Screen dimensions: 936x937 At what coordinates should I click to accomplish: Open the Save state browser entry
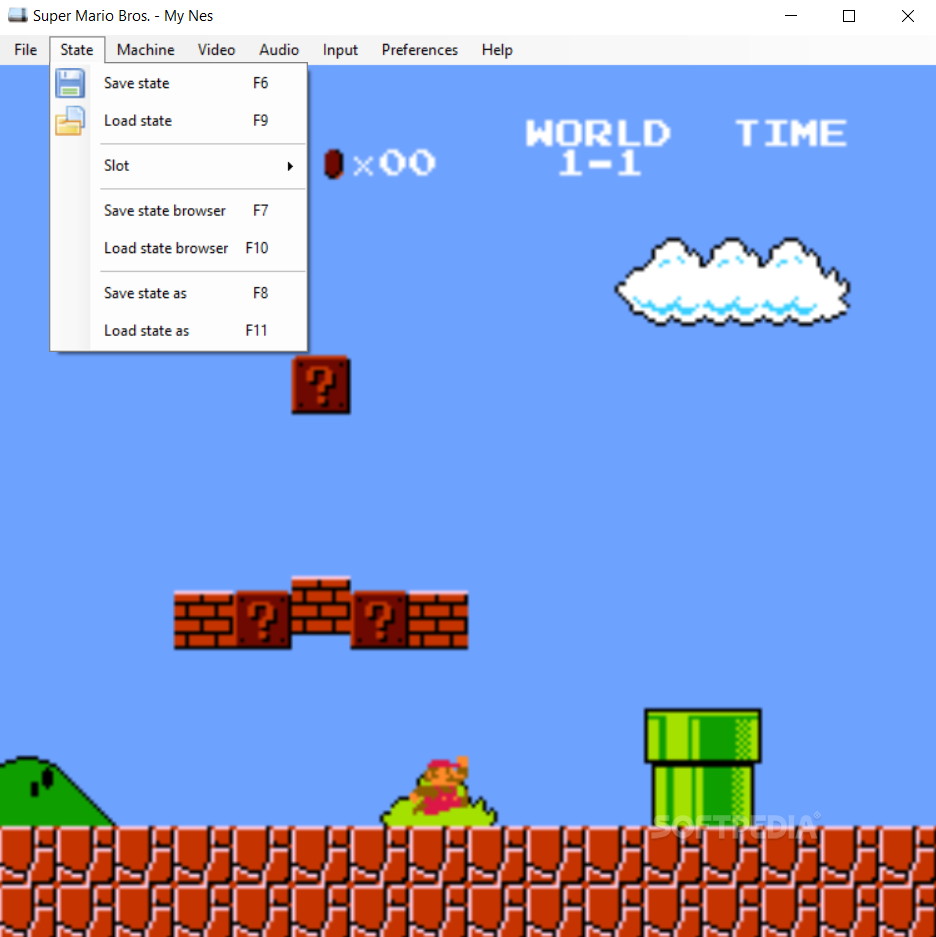pos(179,210)
